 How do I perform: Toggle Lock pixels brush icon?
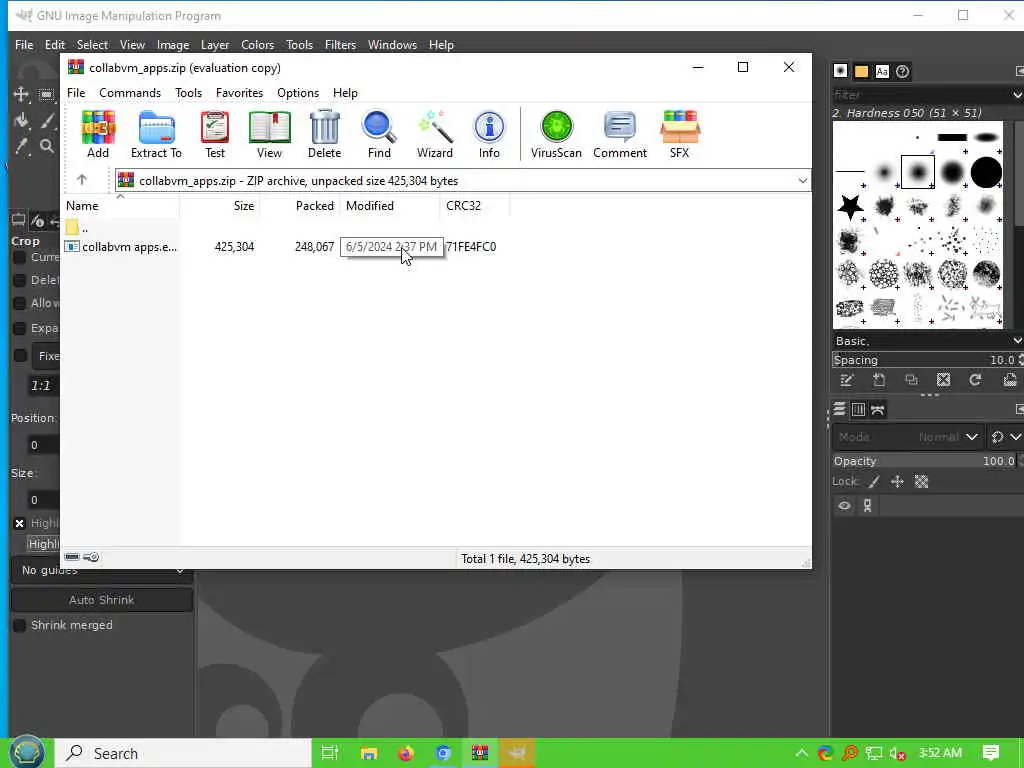coord(874,482)
